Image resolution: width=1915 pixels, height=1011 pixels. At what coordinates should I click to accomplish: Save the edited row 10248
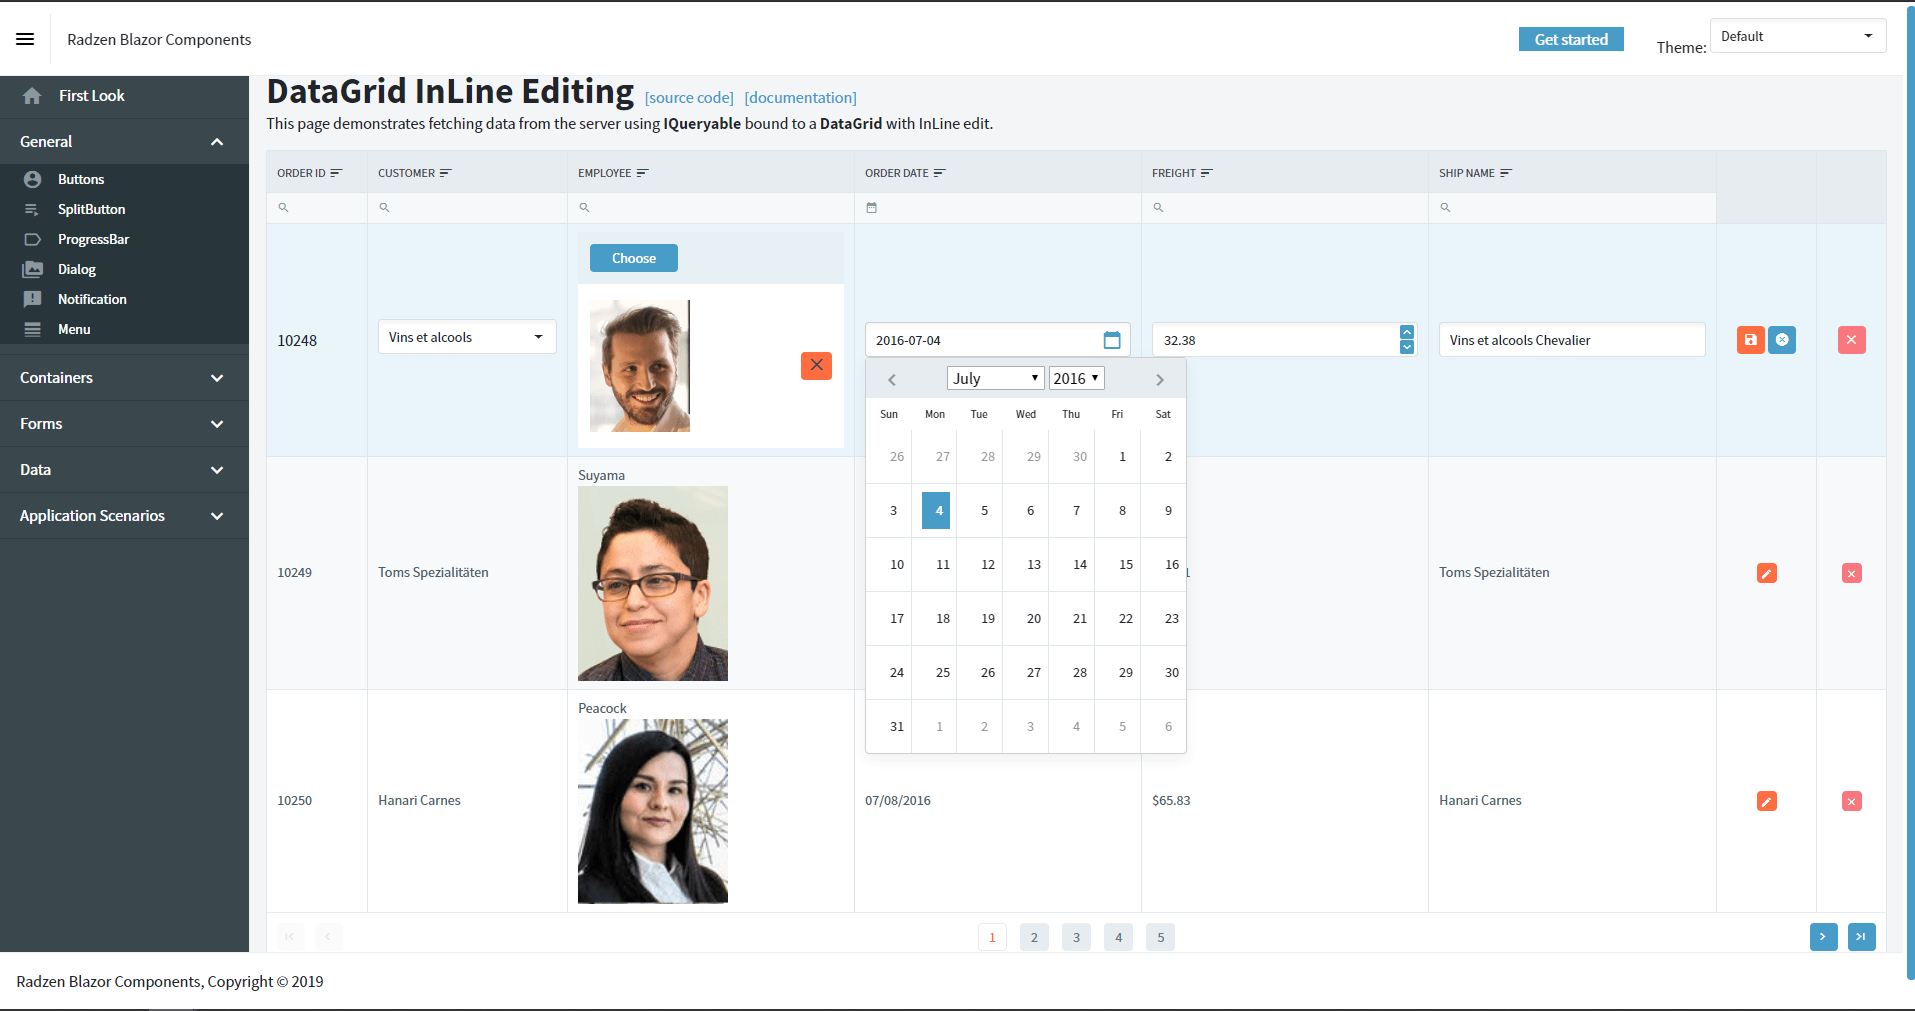pyautogui.click(x=1750, y=340)
